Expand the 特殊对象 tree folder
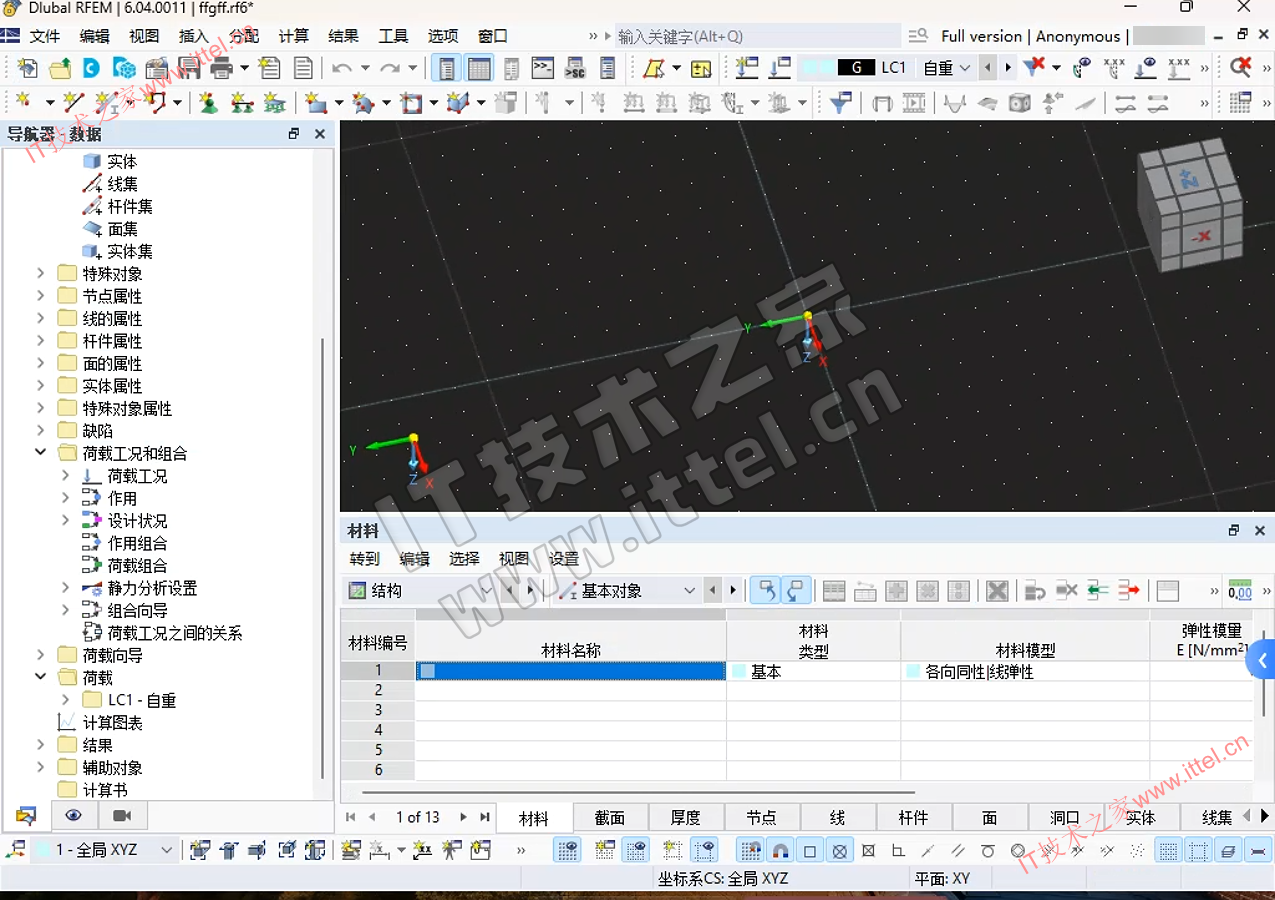The image size is (1275, 900). (x=41, y=273)
